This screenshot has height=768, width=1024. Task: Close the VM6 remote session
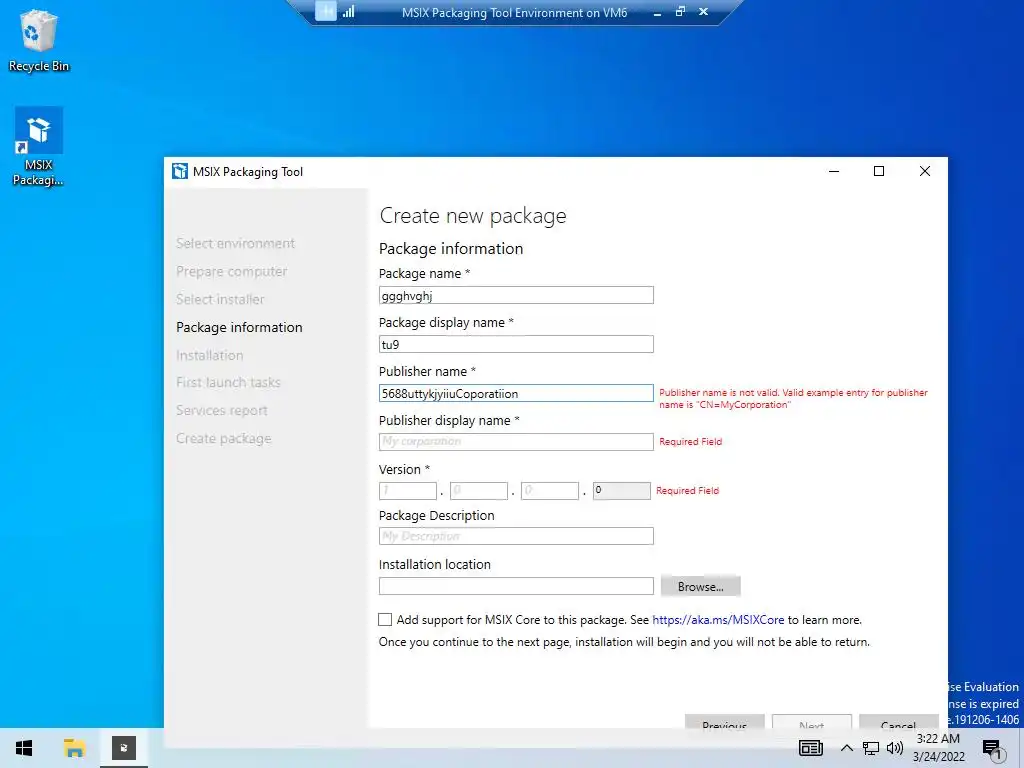[703, 11]
